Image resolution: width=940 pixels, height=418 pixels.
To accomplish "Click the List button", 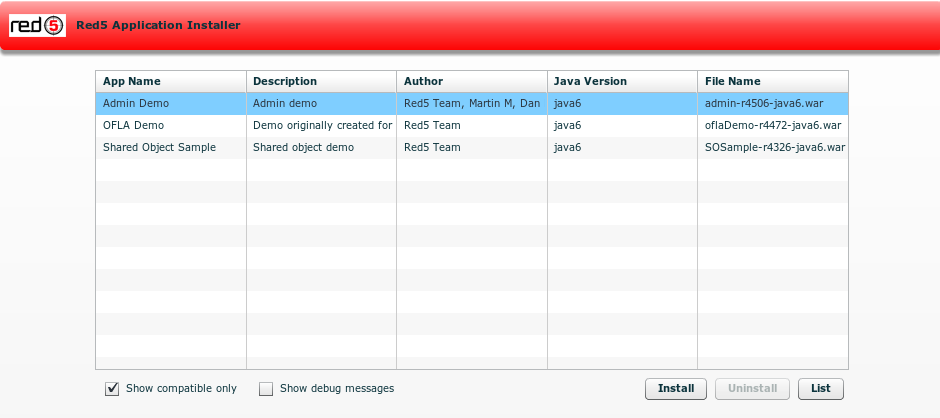I will [x=820, y=389].
